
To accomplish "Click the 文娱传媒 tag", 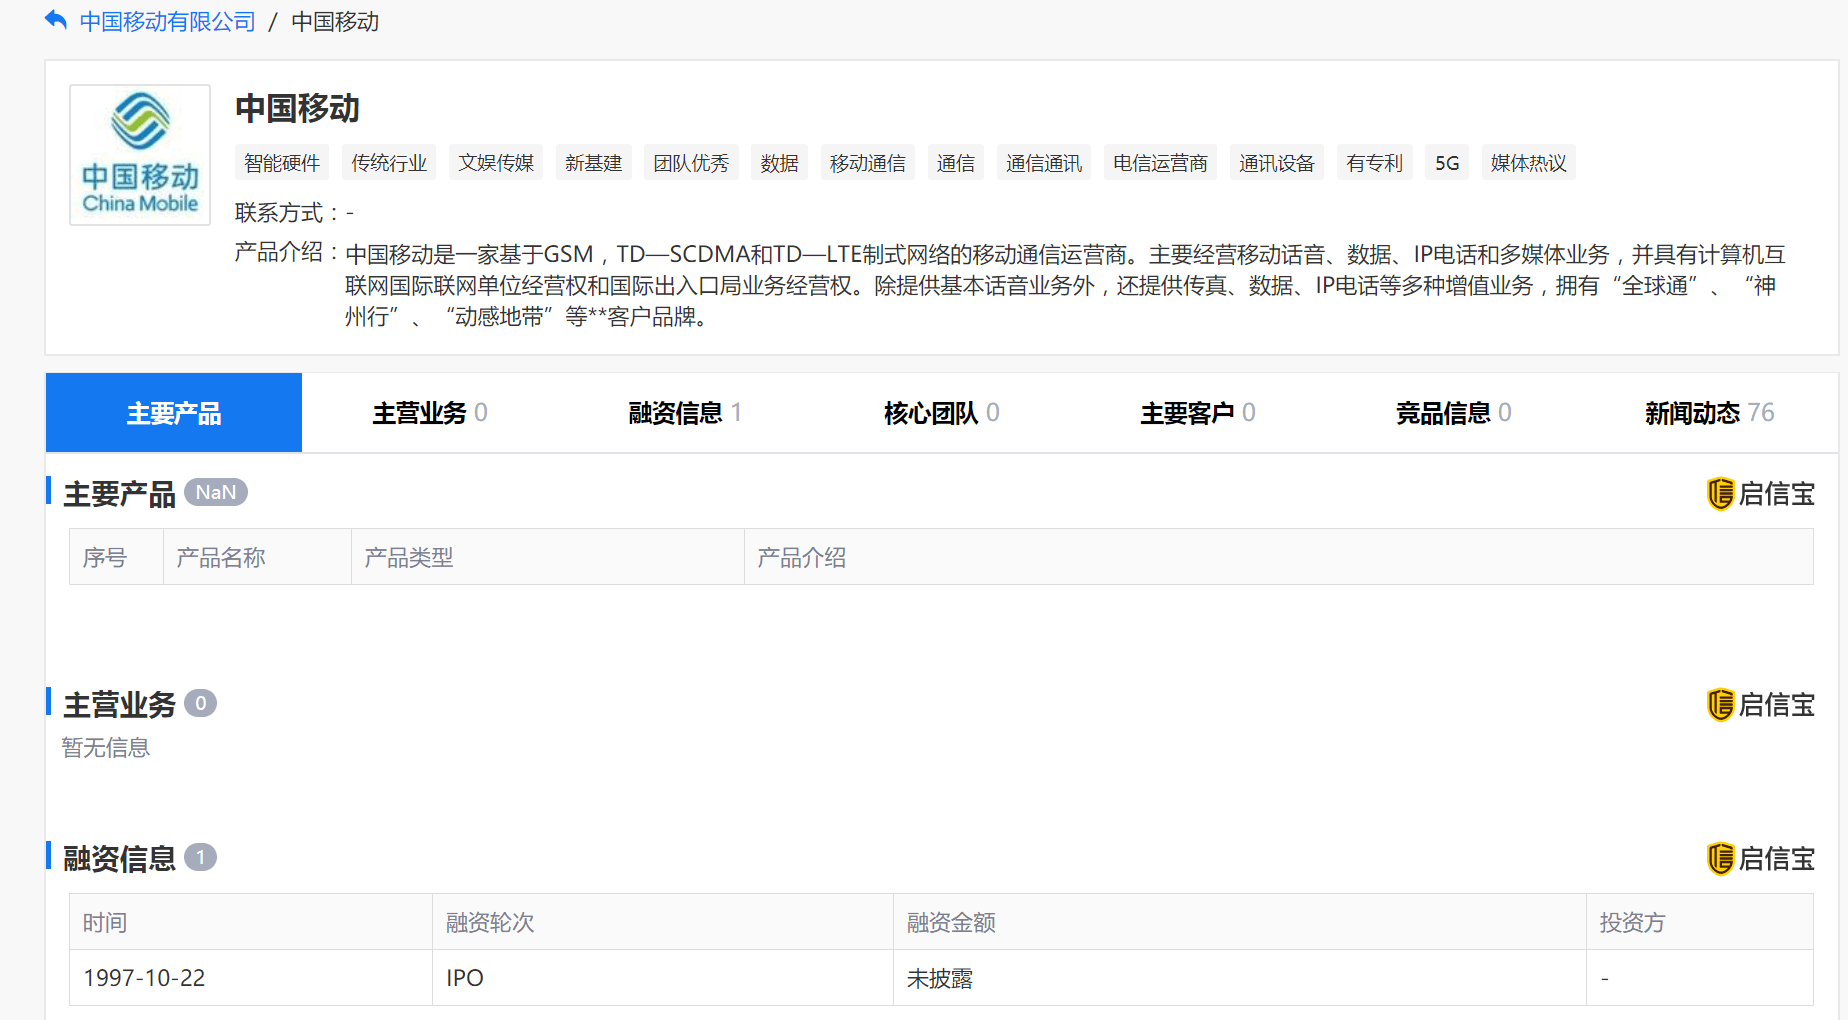I will 496,163.
